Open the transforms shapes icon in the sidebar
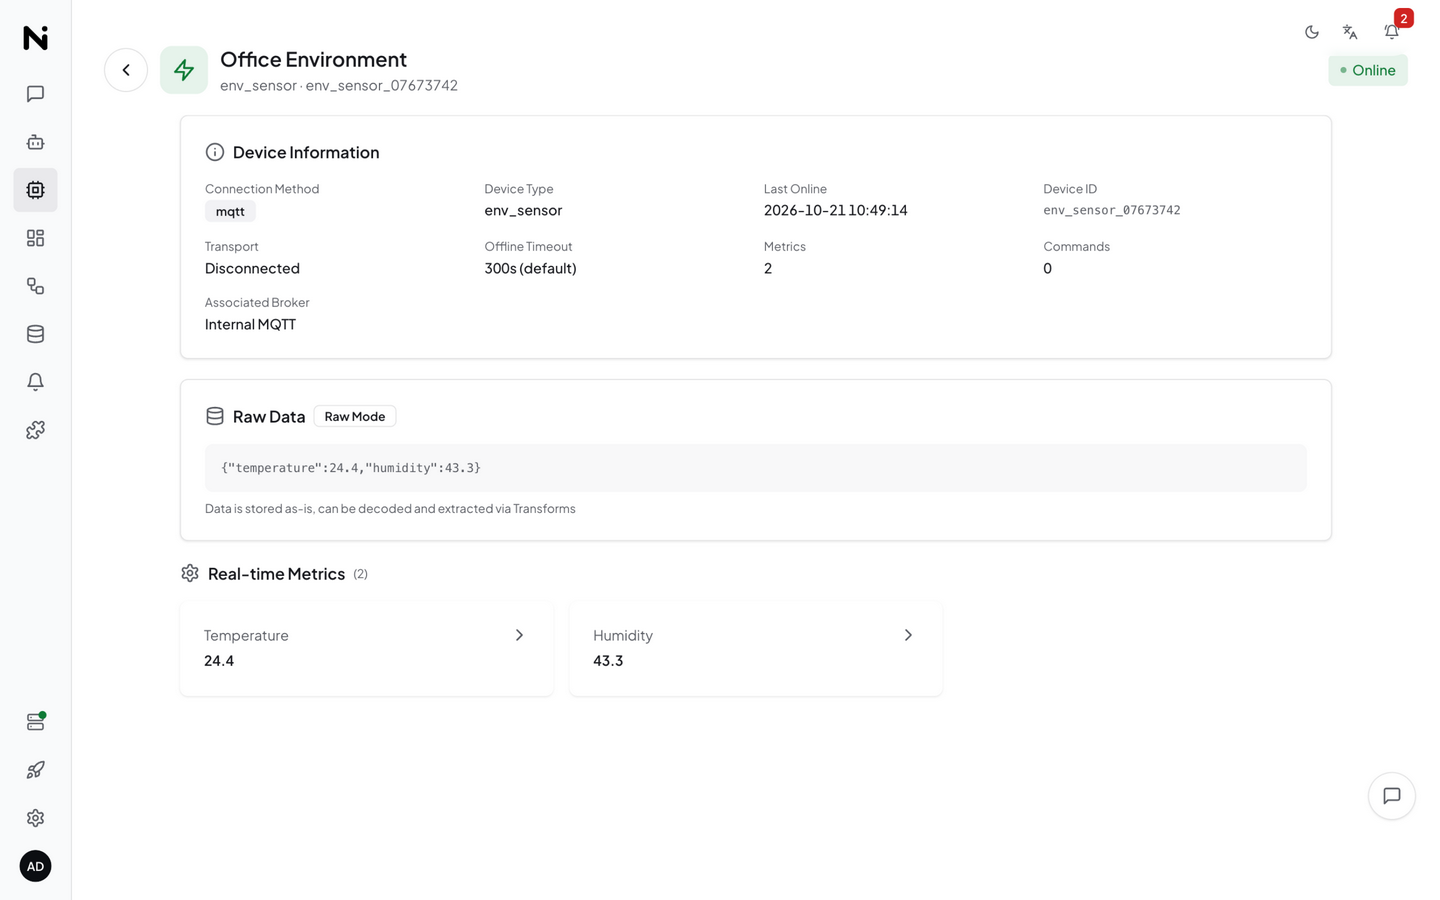Image resolution: width=1440 pixels, height=900 pixels. click(x=35, y=286)
